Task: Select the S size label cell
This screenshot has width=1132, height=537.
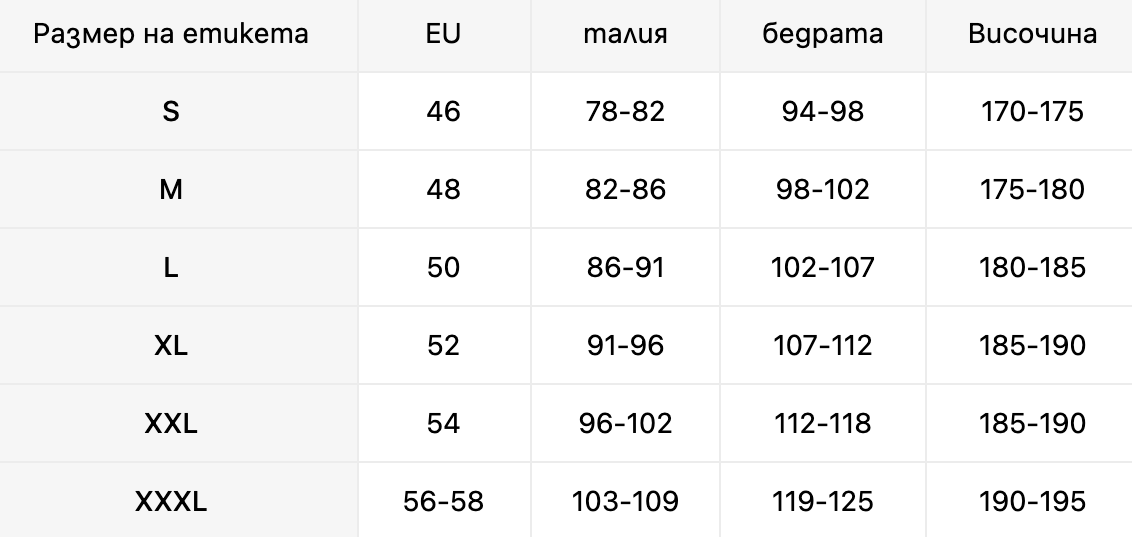Action: click(x=171, y=111)
